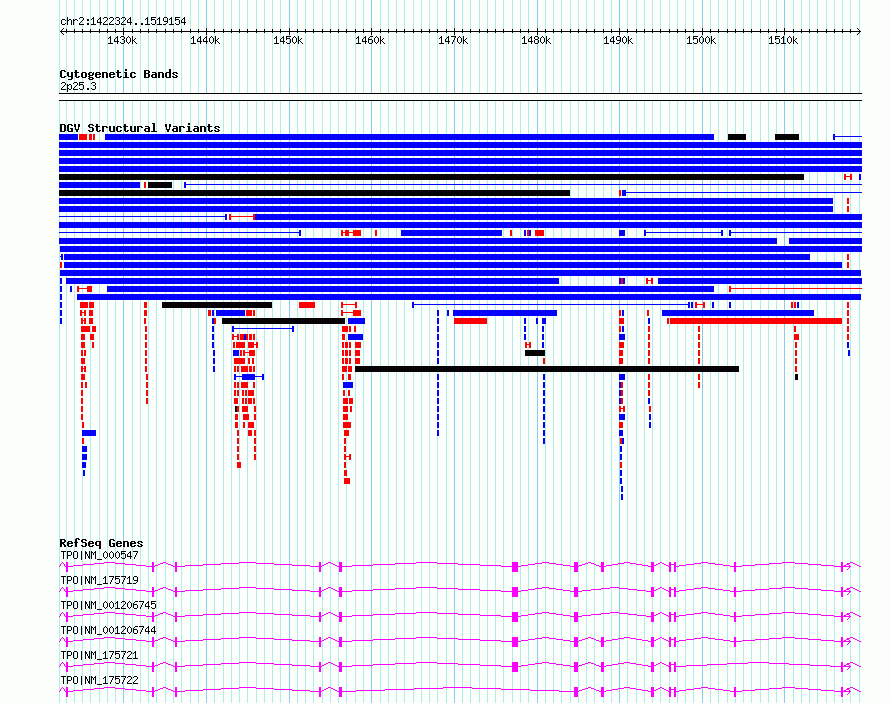Click the 1480k ruler tick label

(x=536, y=40)
